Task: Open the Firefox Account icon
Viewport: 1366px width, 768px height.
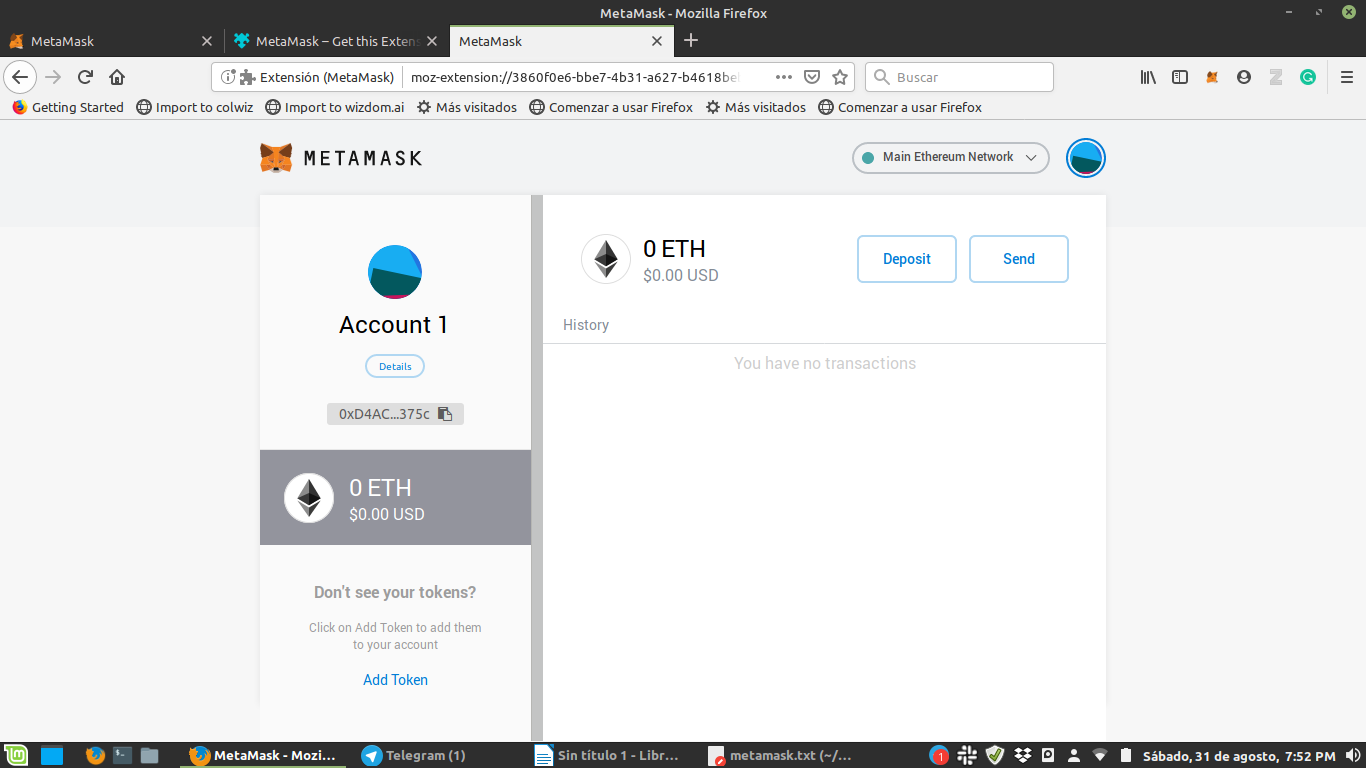Action: (1244, 77)
